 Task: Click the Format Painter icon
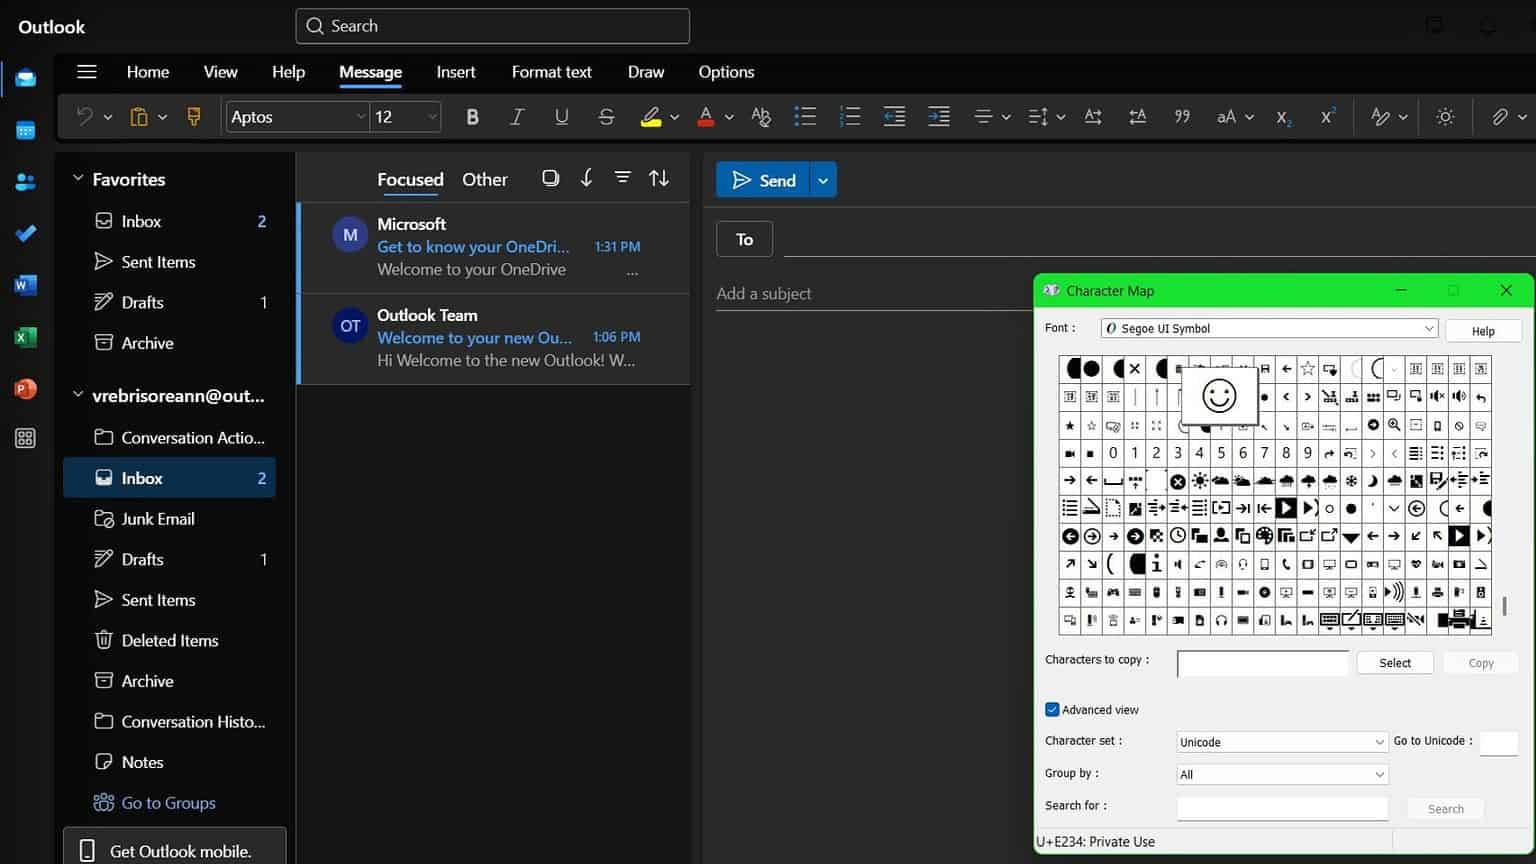click(194, 117)
